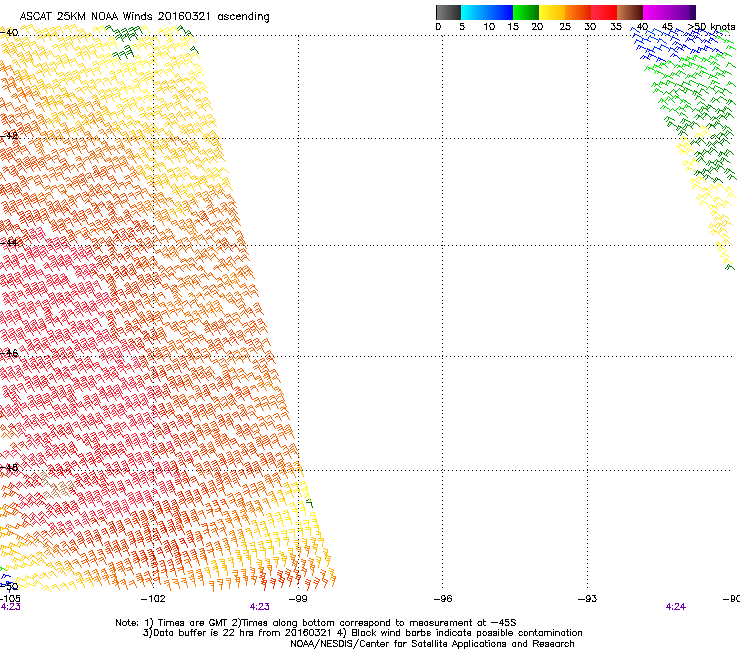Image resolution: width=740 pixels, height=650 pixels.
Task: Click the -40 latitude axis label
Action: tap(9, 33)
